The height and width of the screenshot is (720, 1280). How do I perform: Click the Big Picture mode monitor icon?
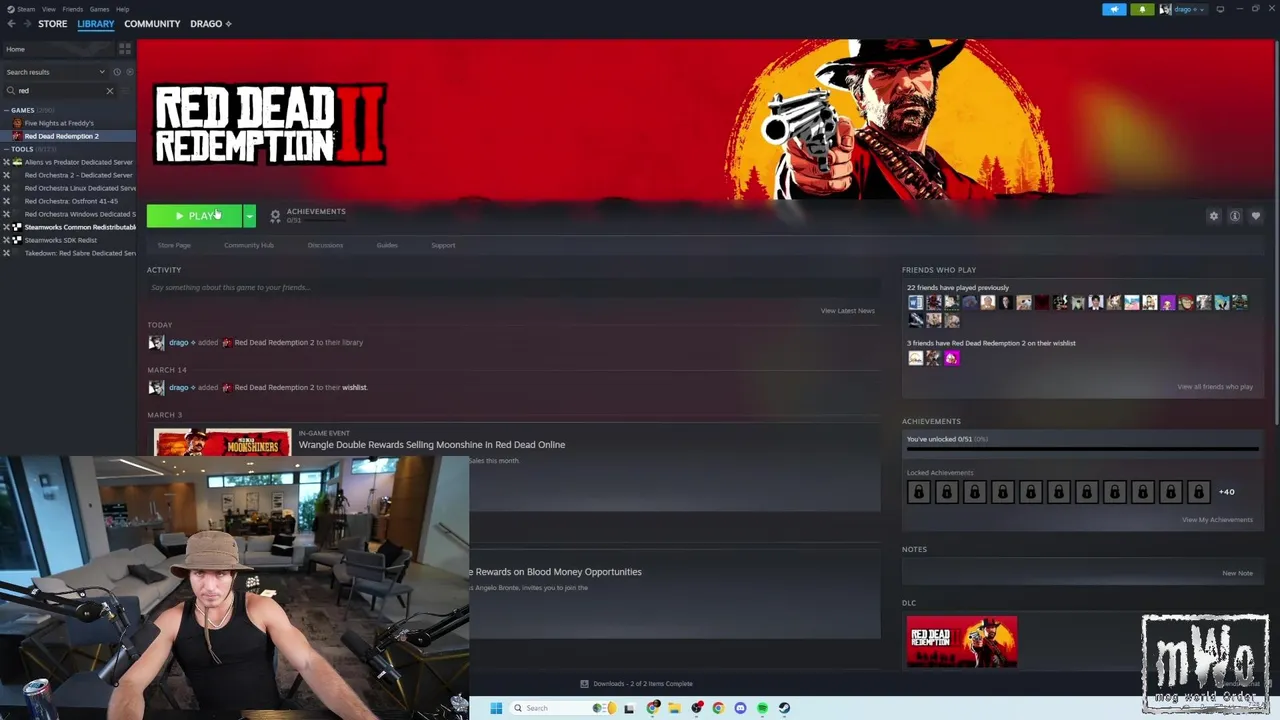tap(1220, 9)
